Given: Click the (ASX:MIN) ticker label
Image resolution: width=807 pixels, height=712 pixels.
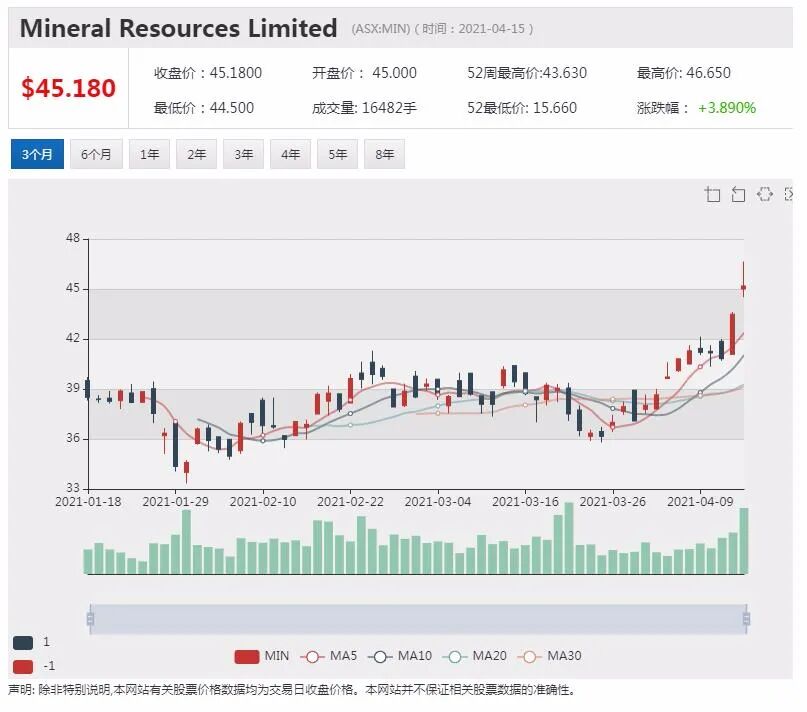Looking at the screenshot, I should tap(381, 29).
